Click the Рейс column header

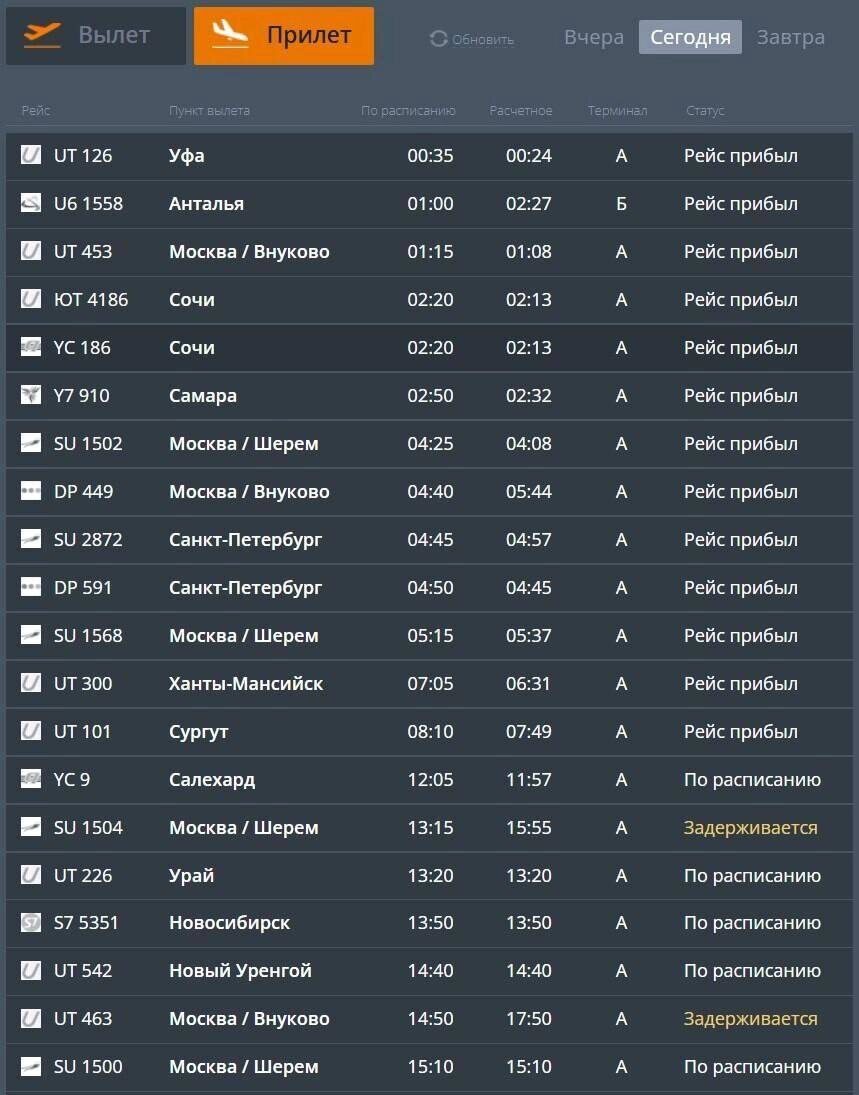point(36,110)
